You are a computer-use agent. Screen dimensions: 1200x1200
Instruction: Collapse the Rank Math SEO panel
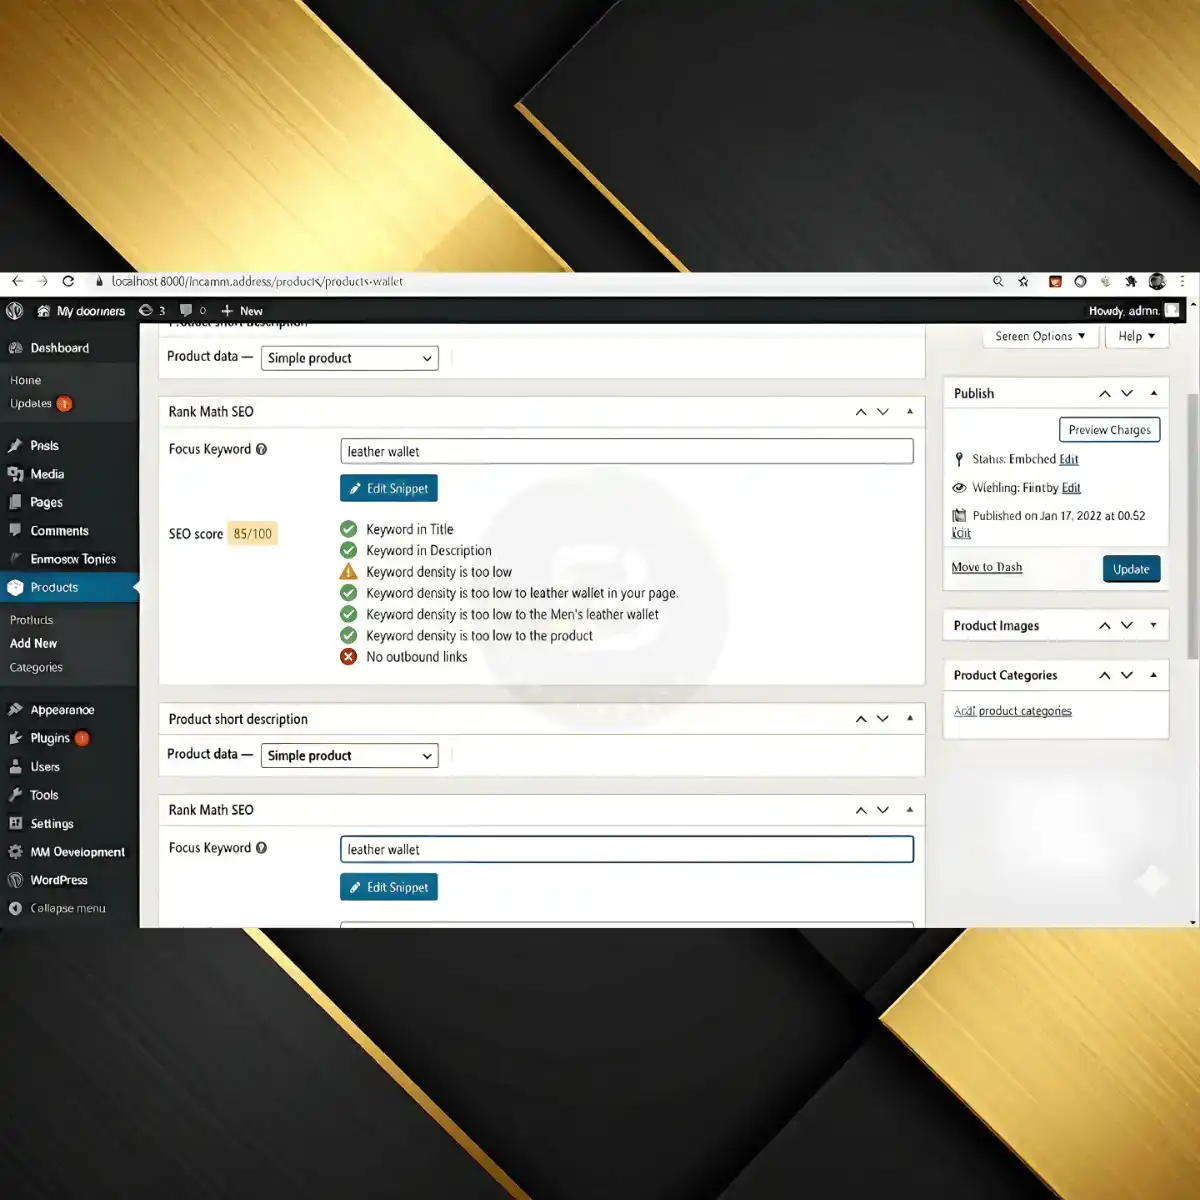(x=909, y=411)
